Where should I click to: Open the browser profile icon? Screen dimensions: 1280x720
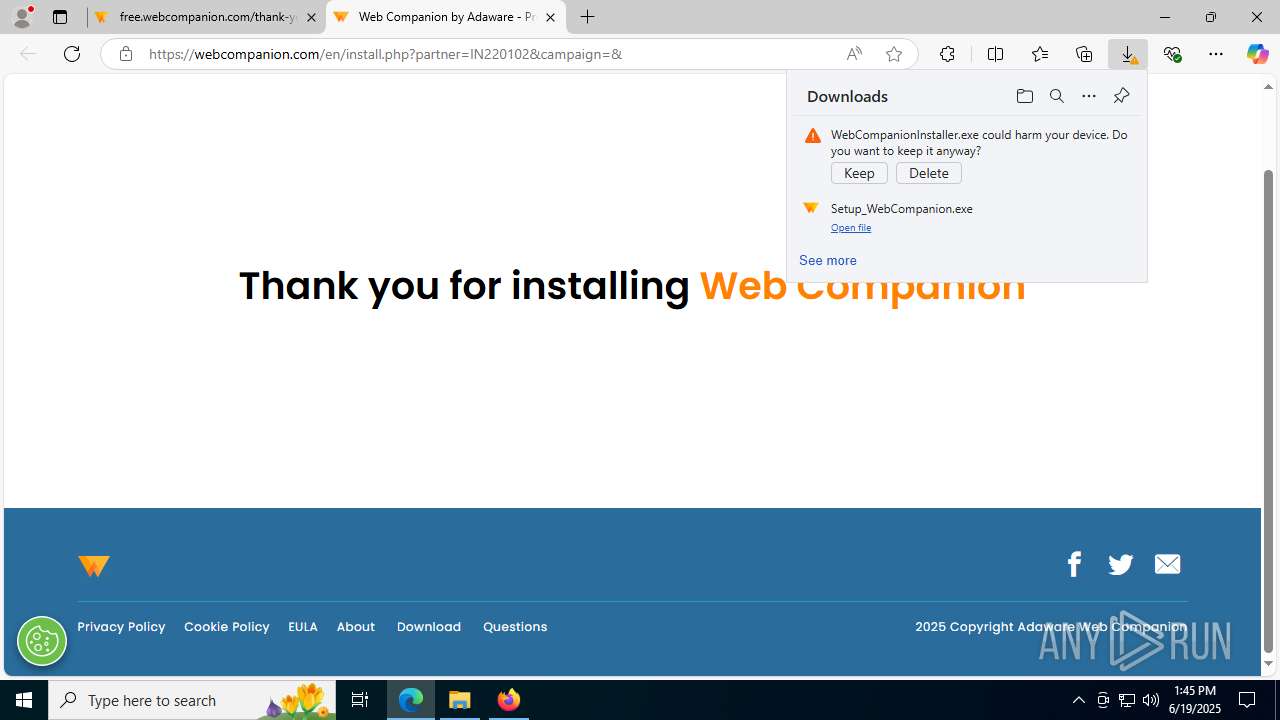pyautogui.click(x=22, y=17)
